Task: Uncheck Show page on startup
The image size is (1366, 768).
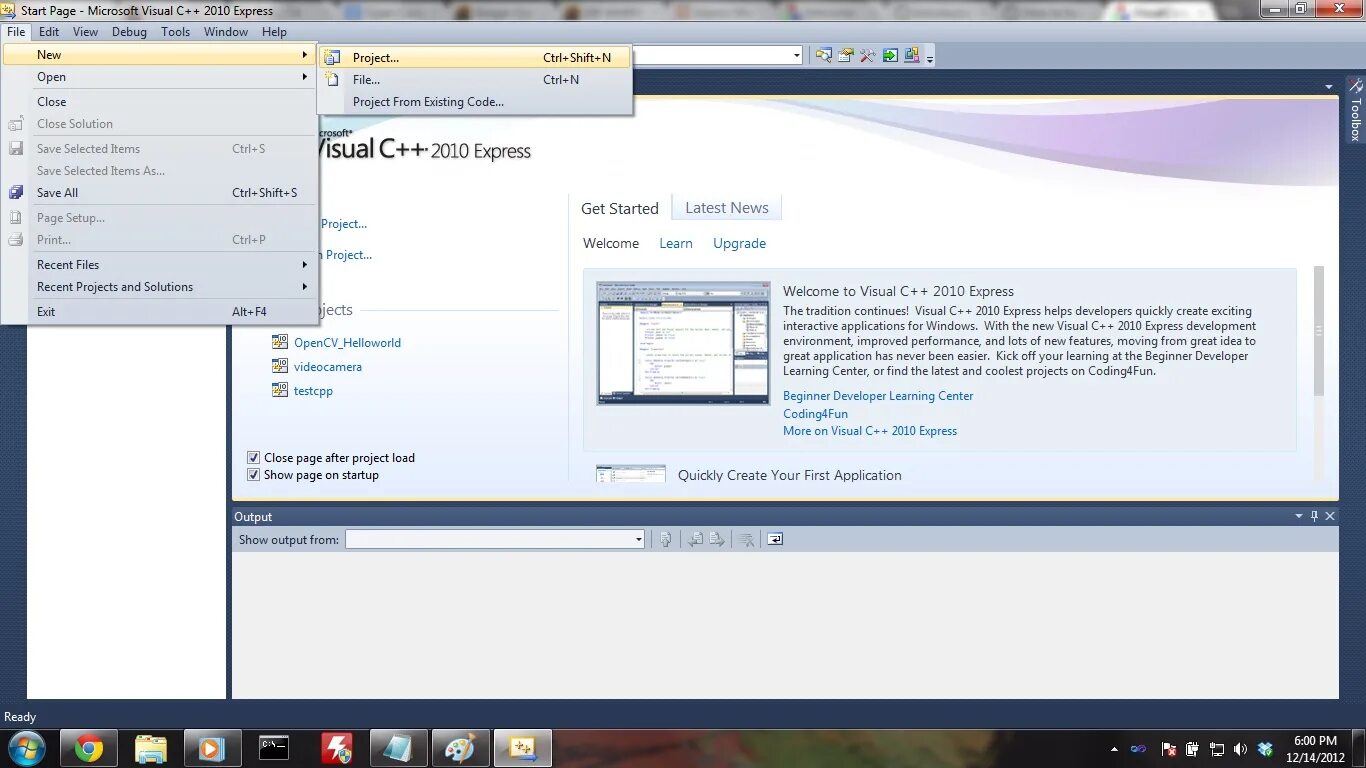Action: click(253, 475)
